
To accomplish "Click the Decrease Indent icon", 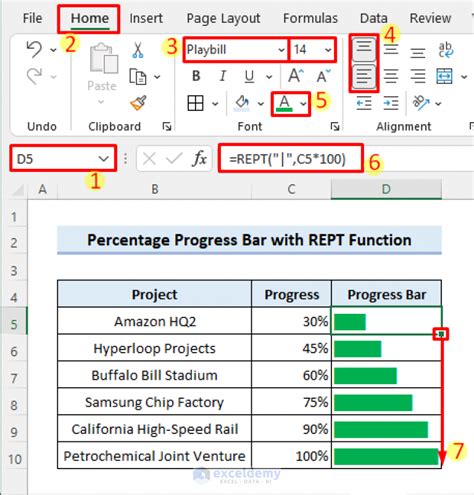I will [364, 103].
